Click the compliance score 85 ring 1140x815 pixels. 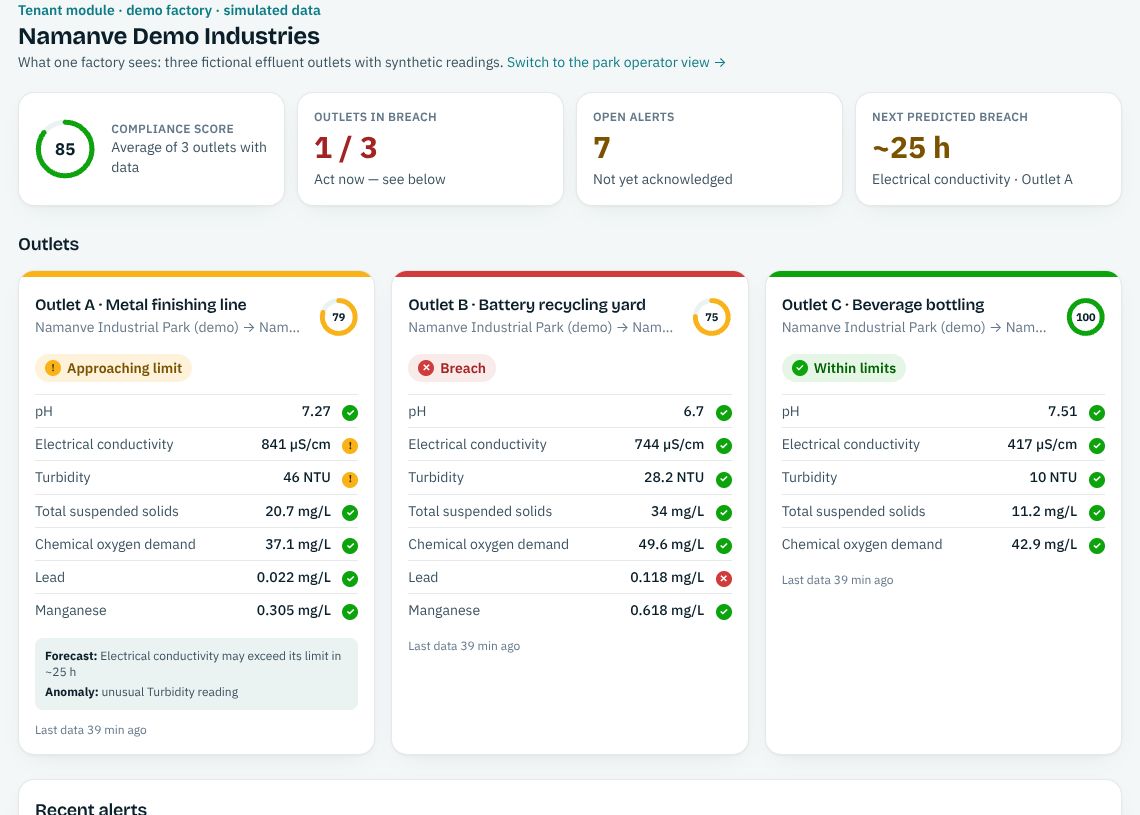tap(65, 149)
